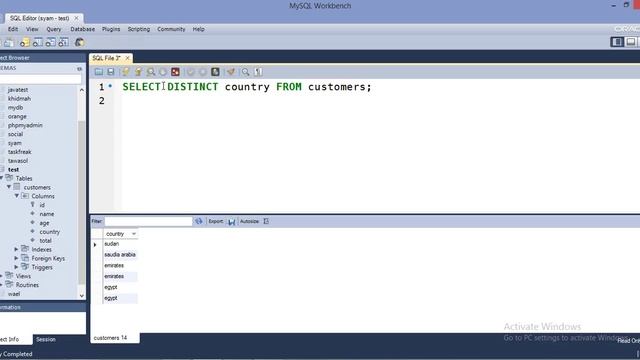The image size is (640, 360).
Task: Click the schema list scroll-up arrow
Action: [82, 90]
